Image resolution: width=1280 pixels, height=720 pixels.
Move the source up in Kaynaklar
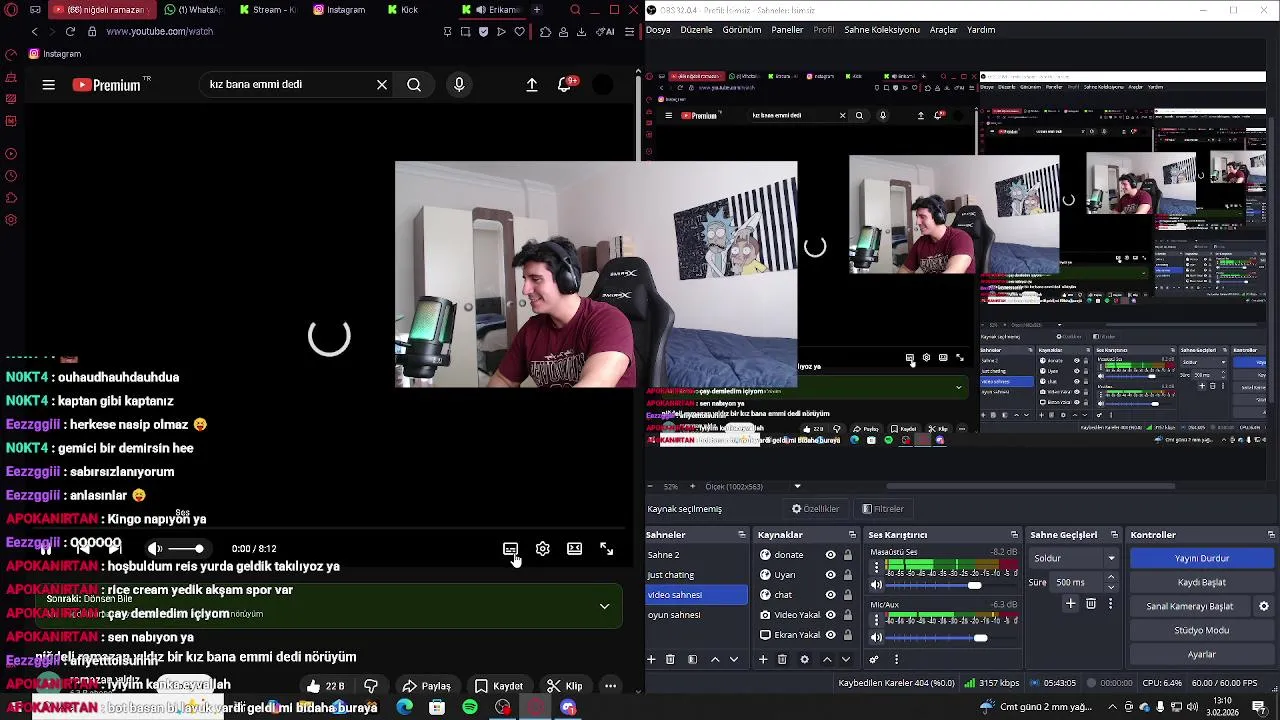[827, 660]
